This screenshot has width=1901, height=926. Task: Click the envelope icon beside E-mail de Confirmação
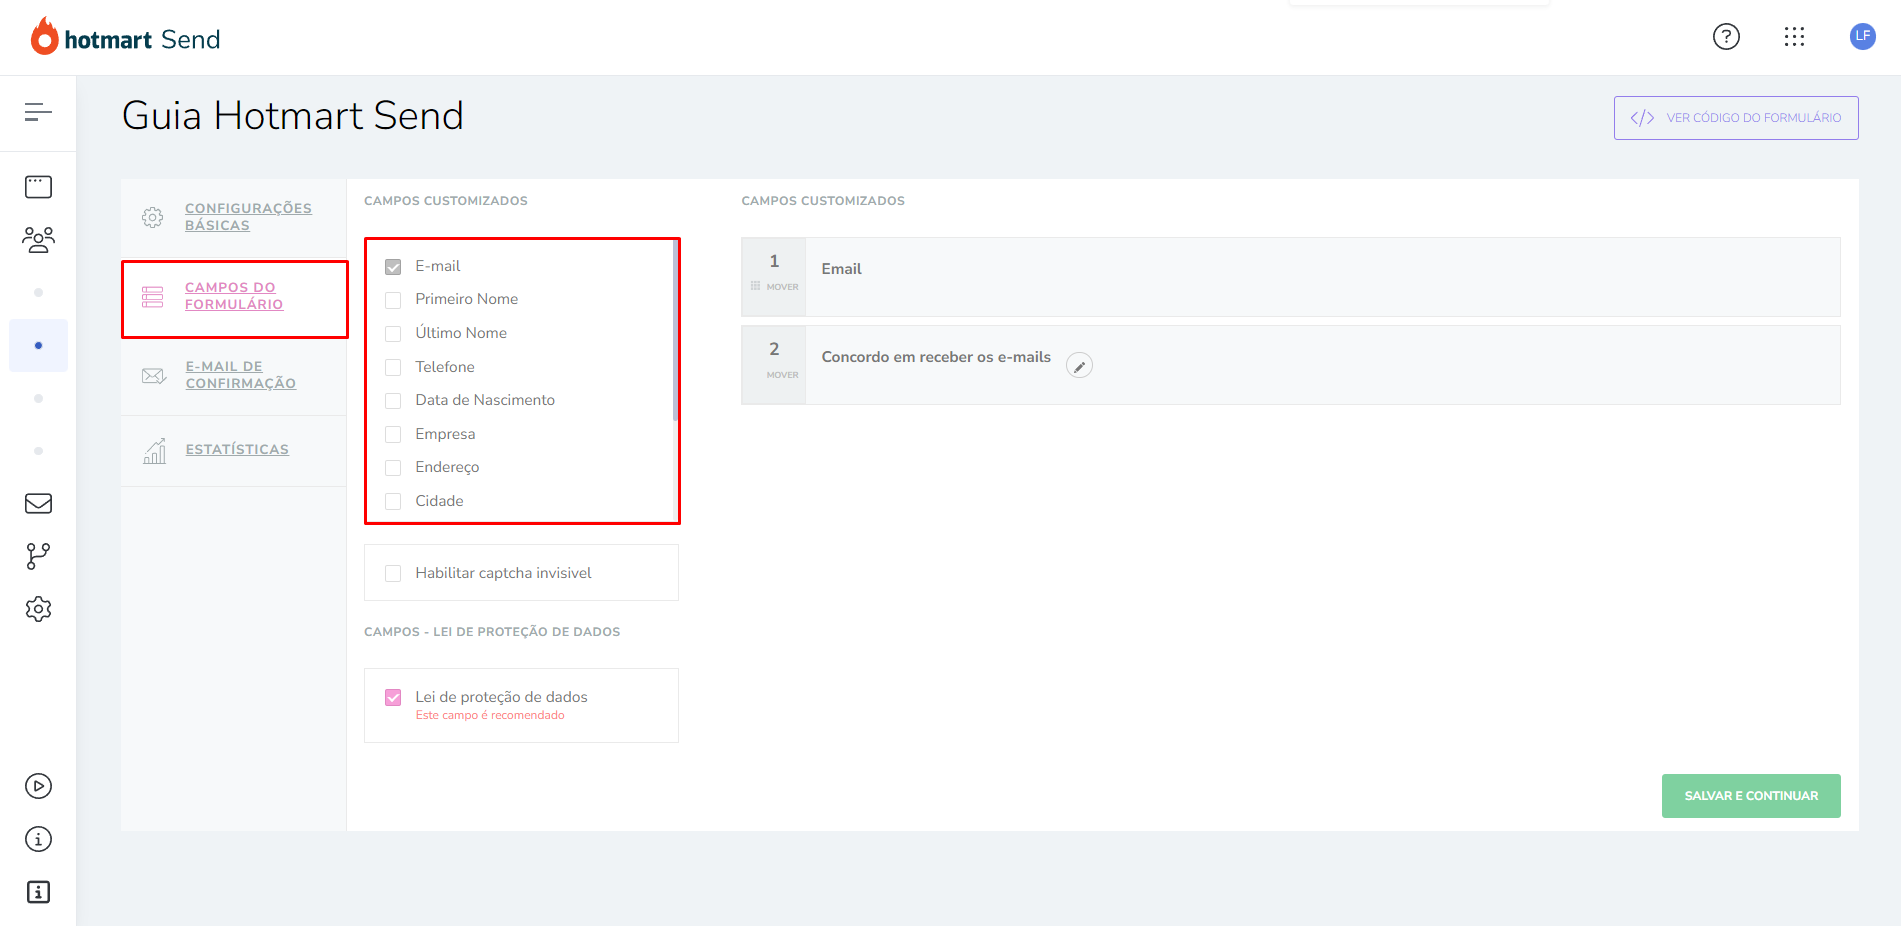153,376
